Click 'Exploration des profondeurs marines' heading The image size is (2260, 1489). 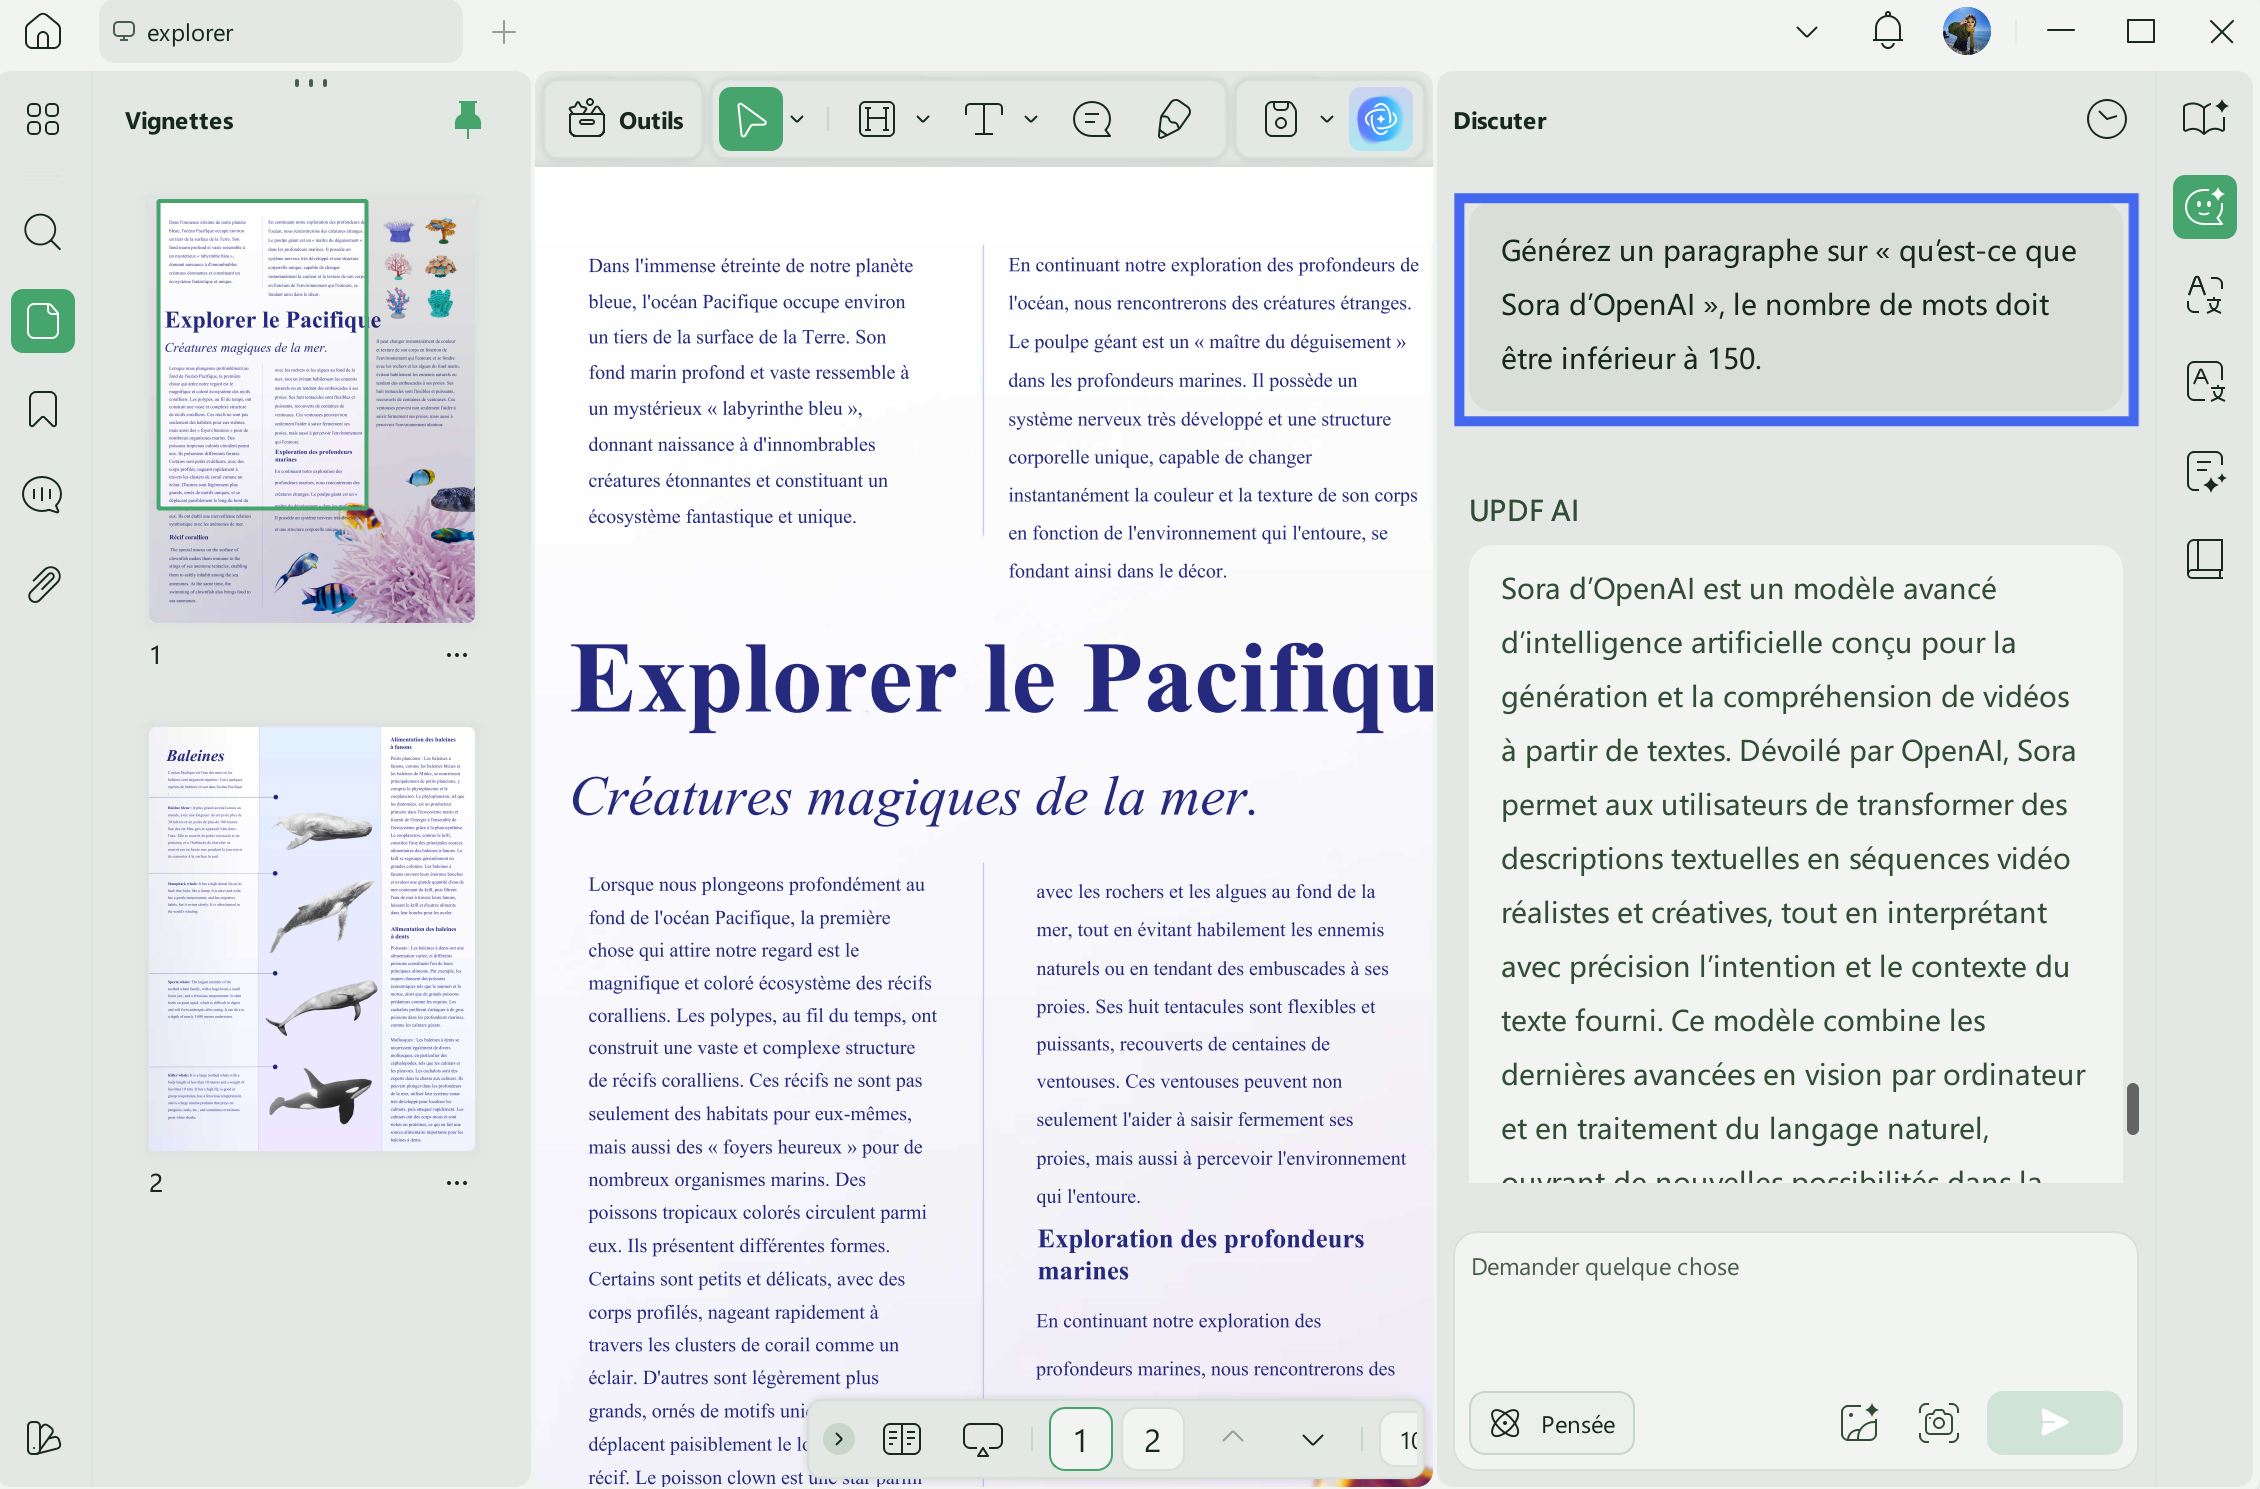point(1201,1254)
